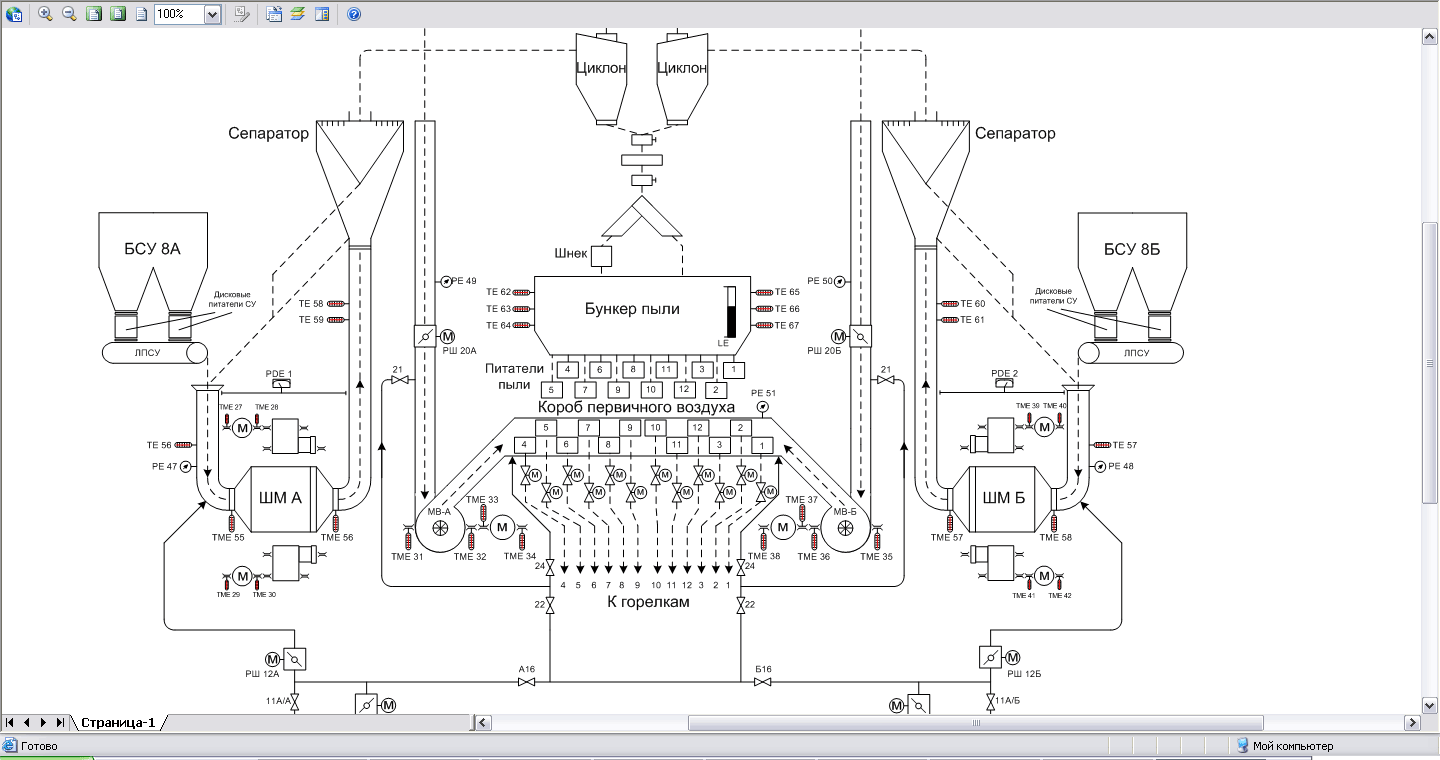Click the vertical scrollbar thumb

click(x=1430, y=362)
